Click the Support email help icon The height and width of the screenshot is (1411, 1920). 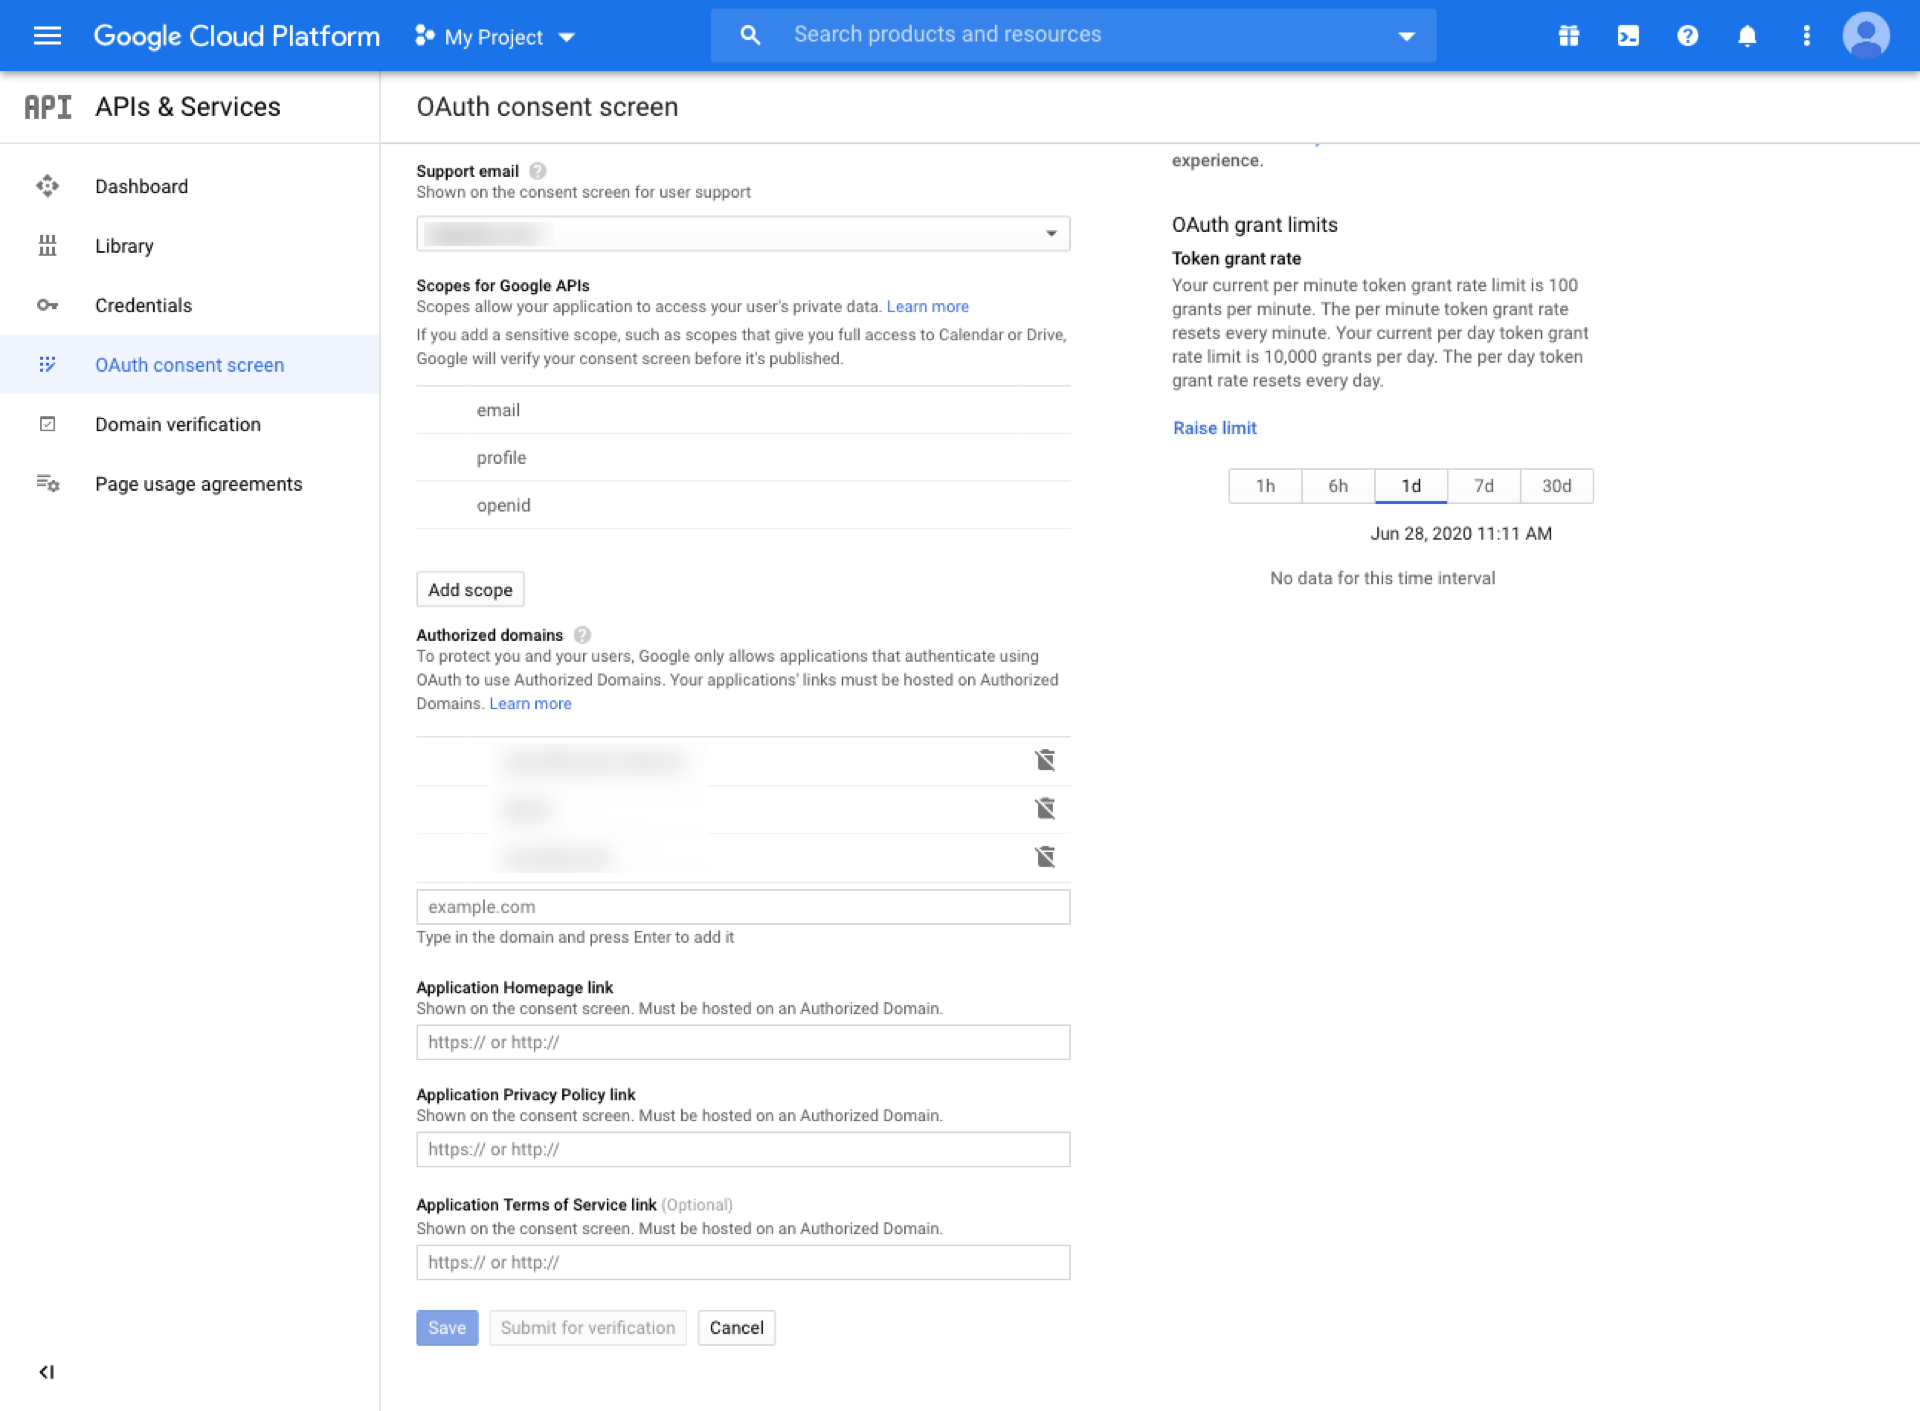pyautogui.click(x=537, y=171)
